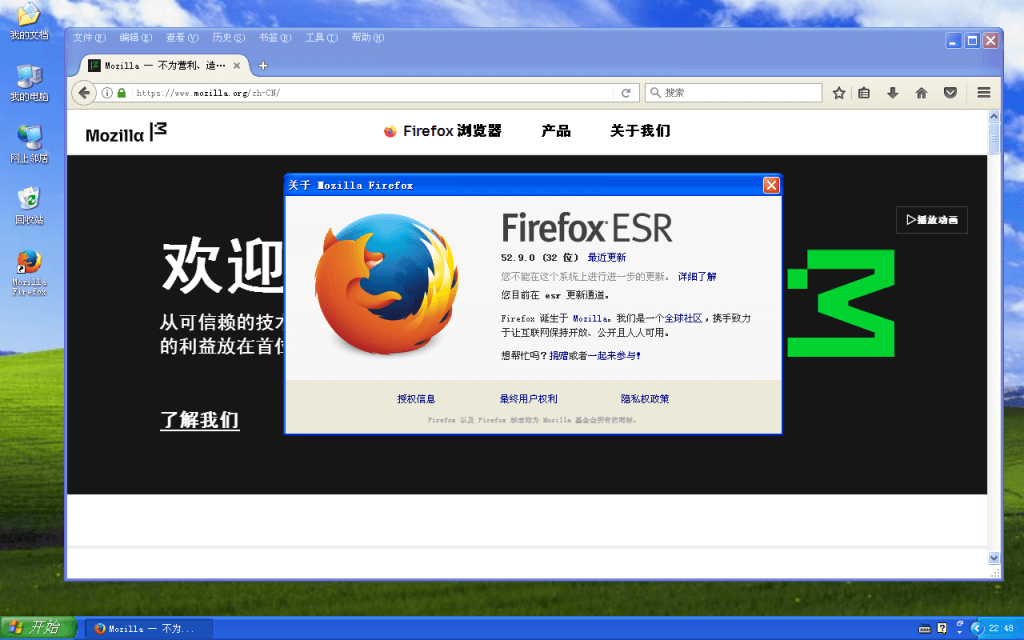This screenshot has height=640, width=1024.
Task: Open the site information icon in the URL bar
Action: pos(107,93)
